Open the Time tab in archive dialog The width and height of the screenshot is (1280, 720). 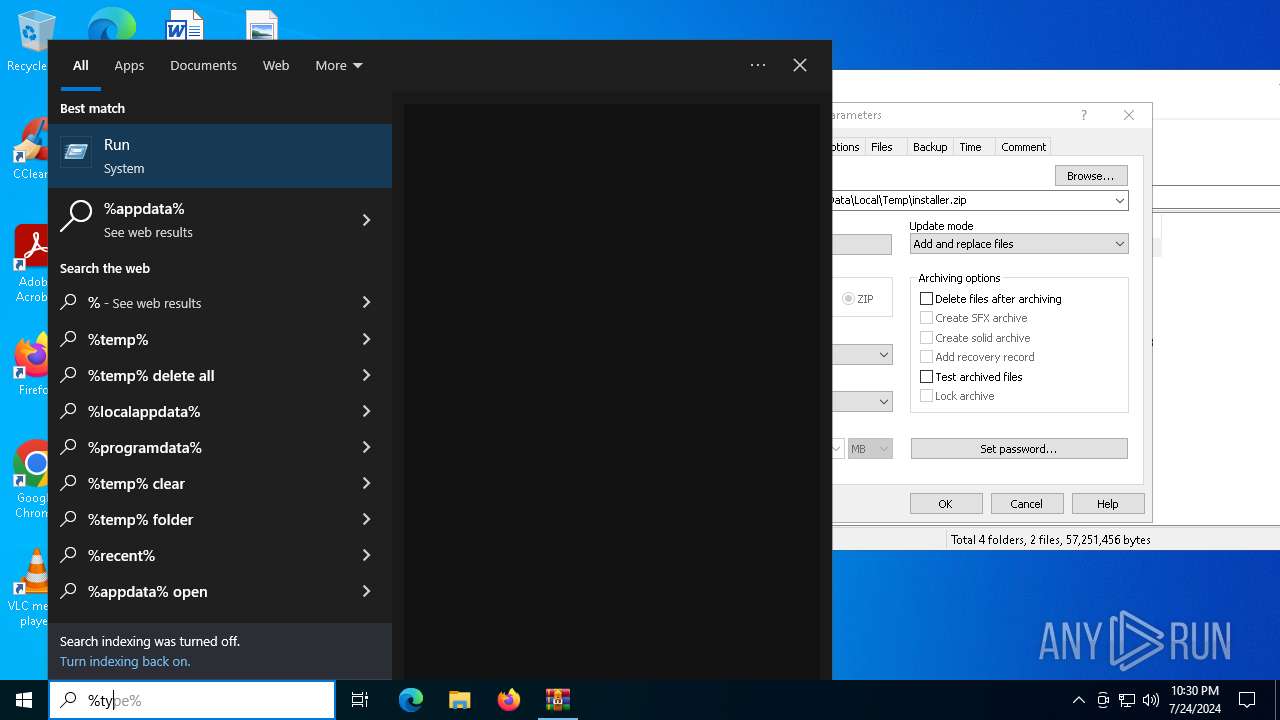[970, 147]
